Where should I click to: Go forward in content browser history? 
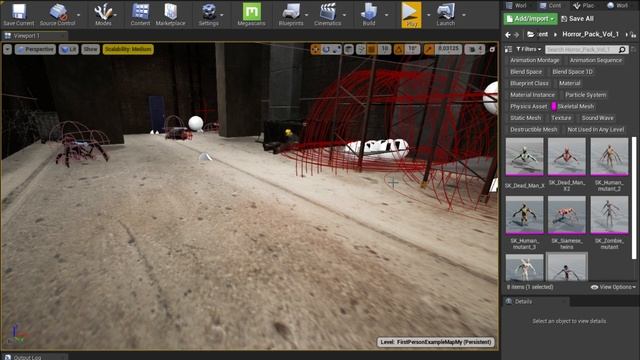coord(516,35)
